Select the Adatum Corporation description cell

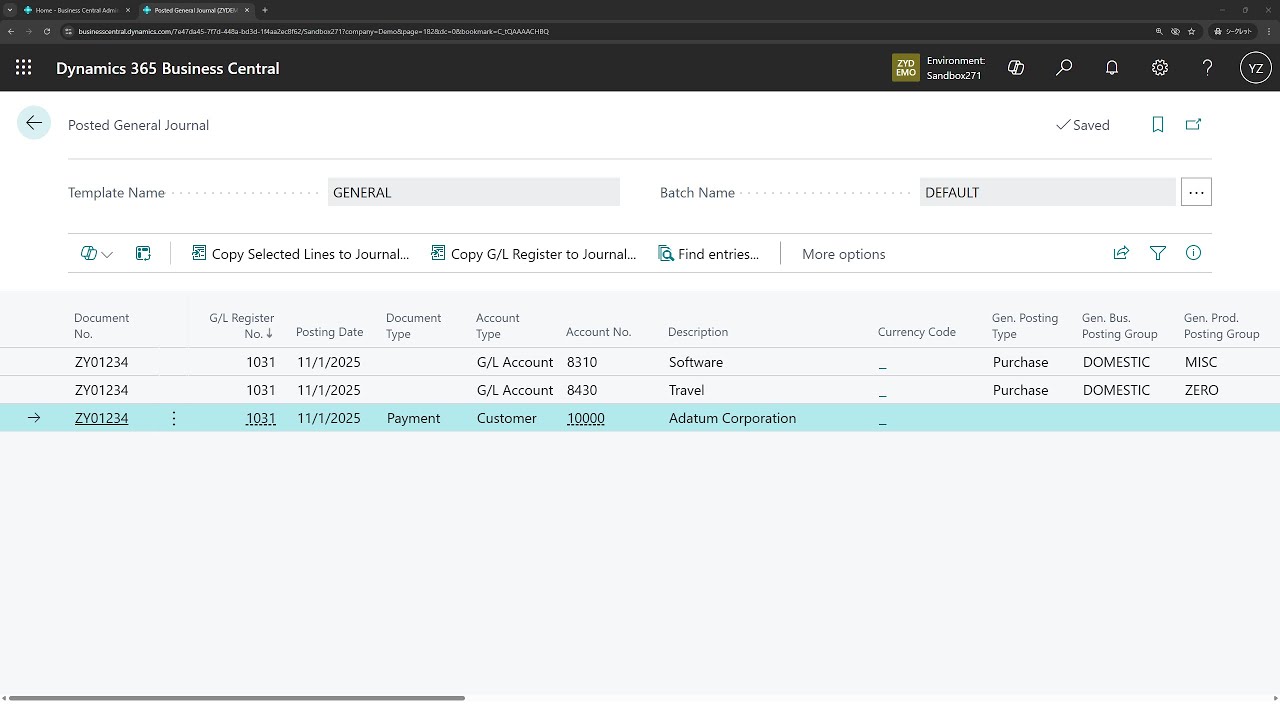(x=732, y=418)
